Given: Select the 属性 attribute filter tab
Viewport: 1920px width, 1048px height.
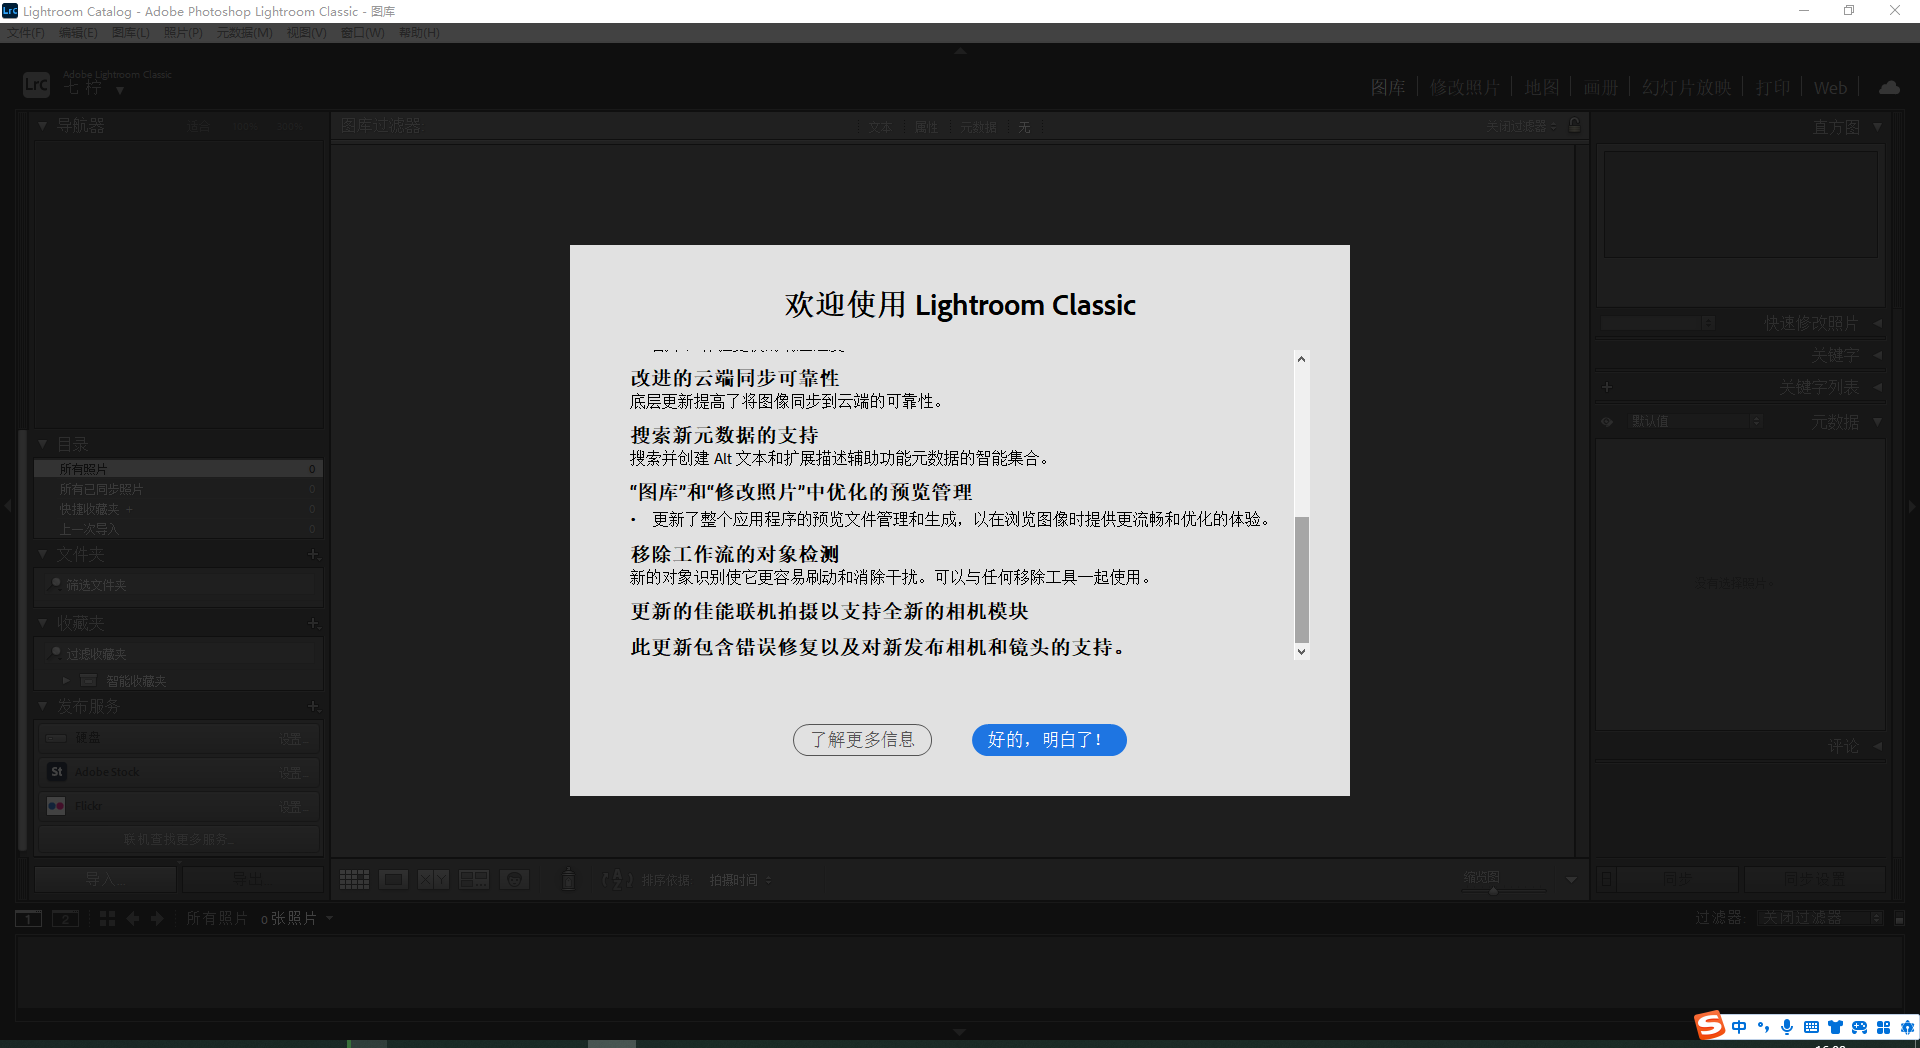Looking at the screenshot, I should 926,127.
